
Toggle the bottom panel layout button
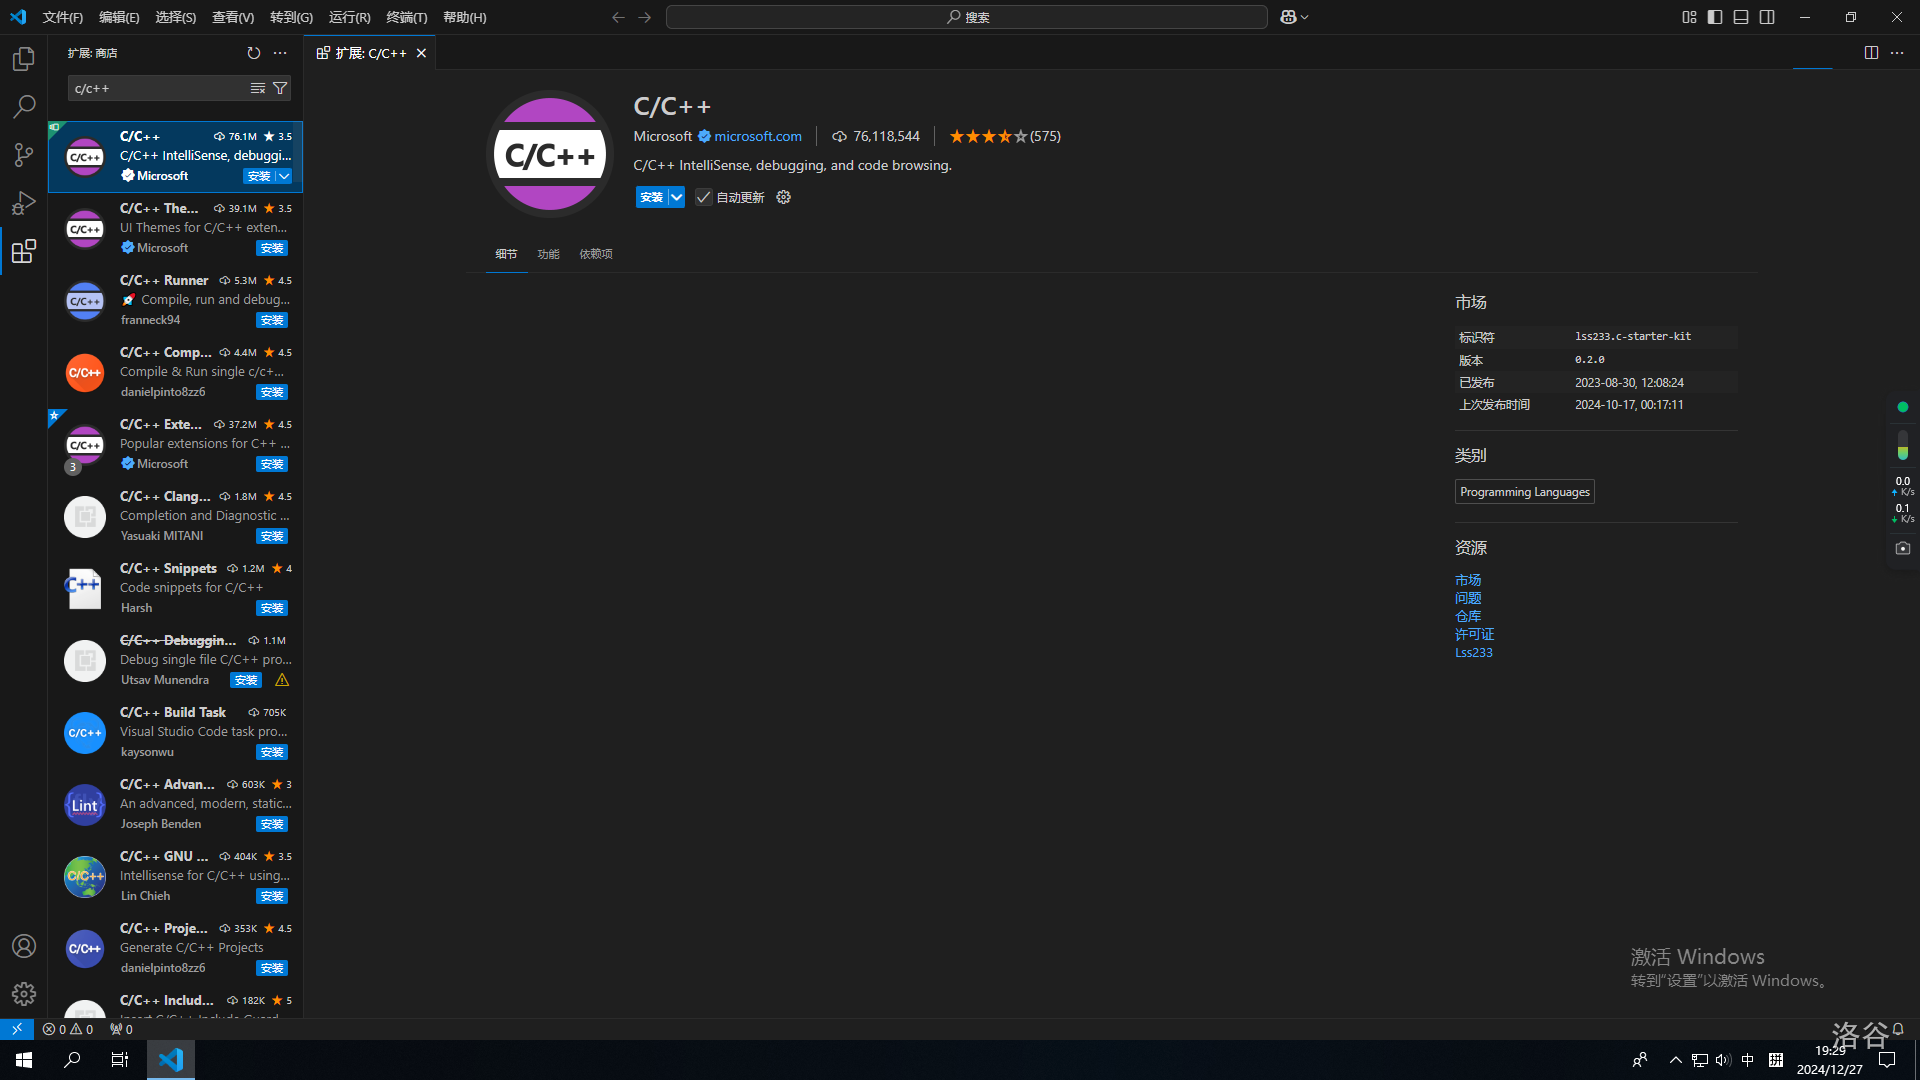click(x=1741, y=17)
